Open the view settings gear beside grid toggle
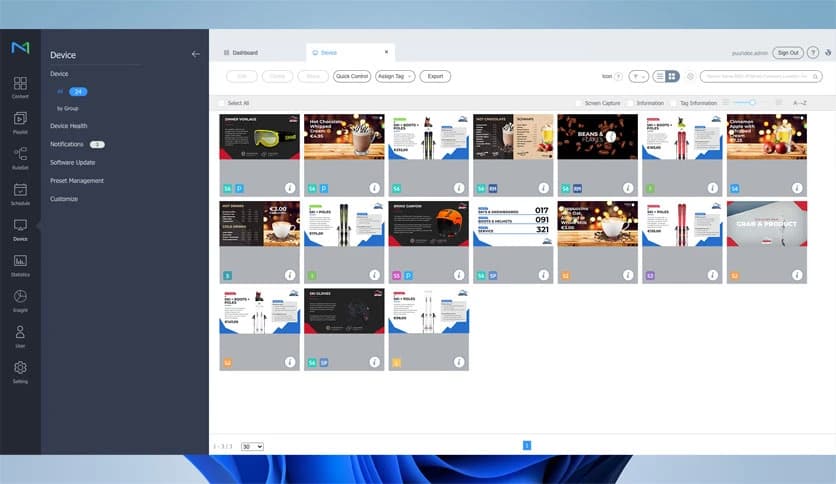 tap(690, 76)
